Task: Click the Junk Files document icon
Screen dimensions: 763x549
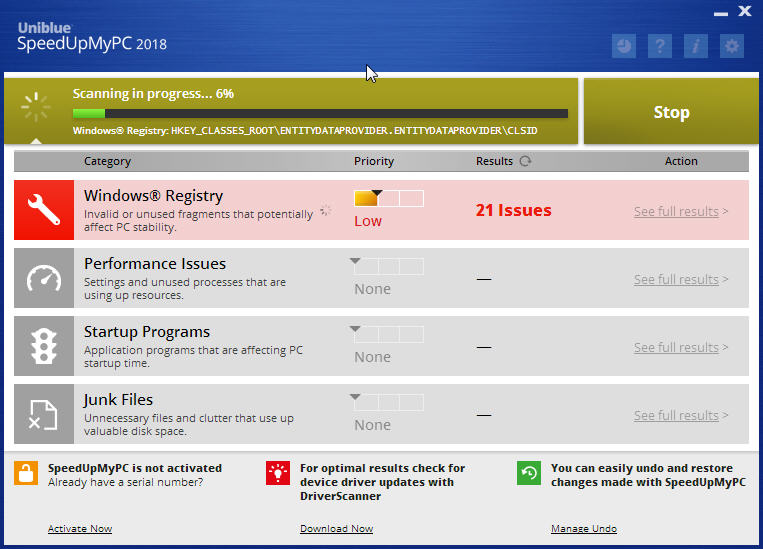Action: point(44,414)
